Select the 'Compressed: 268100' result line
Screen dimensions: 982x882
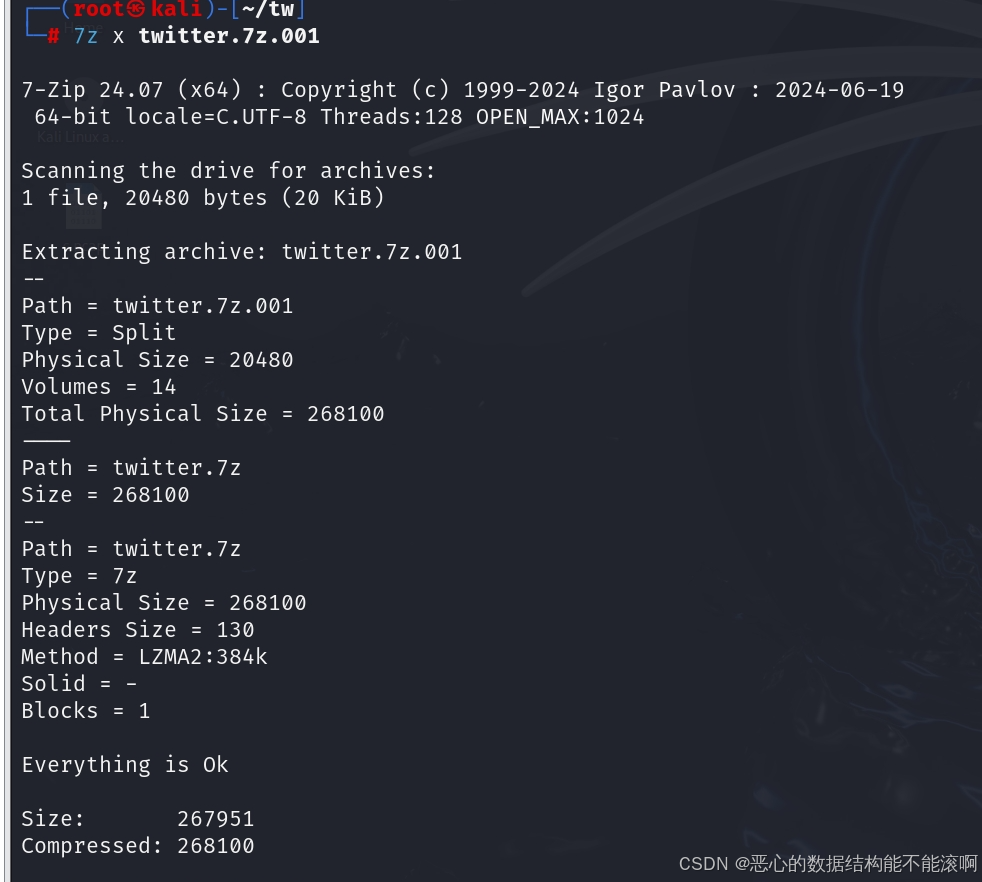click(138, 846)
